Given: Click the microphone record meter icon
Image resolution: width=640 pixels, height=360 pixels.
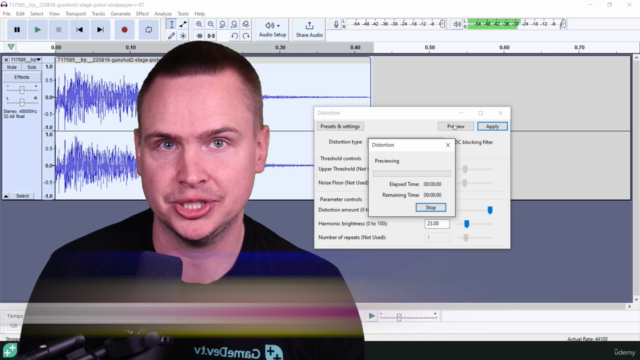Looking at the screenshot, I should pos(336,24).
